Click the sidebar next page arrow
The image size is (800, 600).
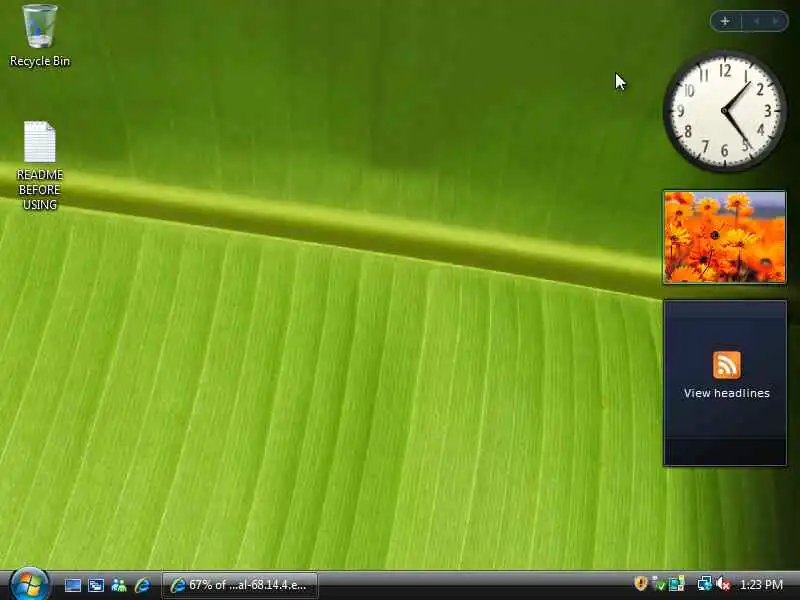click(x=776, y=21)
